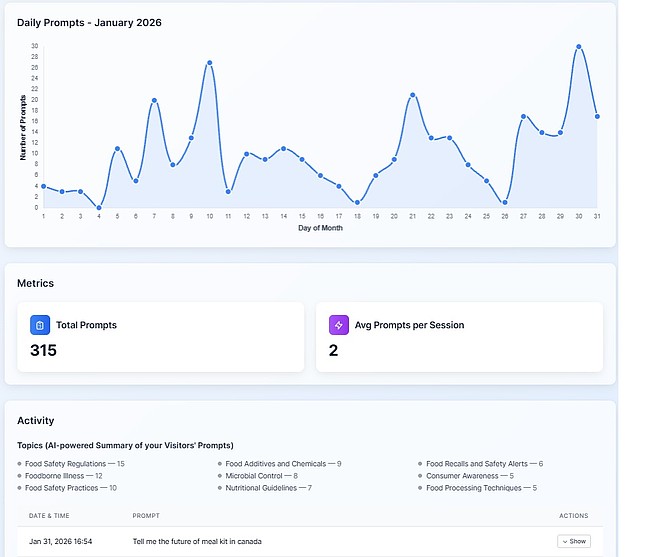Click the day 10 data point on chart
Image resolution: width=670 pixels, height=557 pixels.
tap(210, 62)
